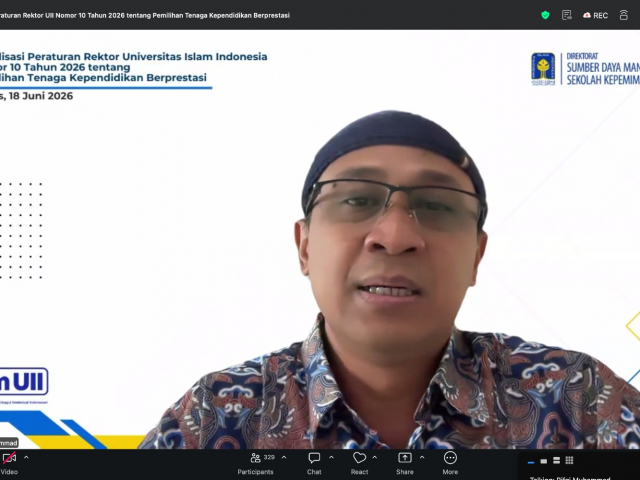Switch to grid thumbnail view icon
The height and width of the screenshot is (480, 640).
(x=569, y=460)
